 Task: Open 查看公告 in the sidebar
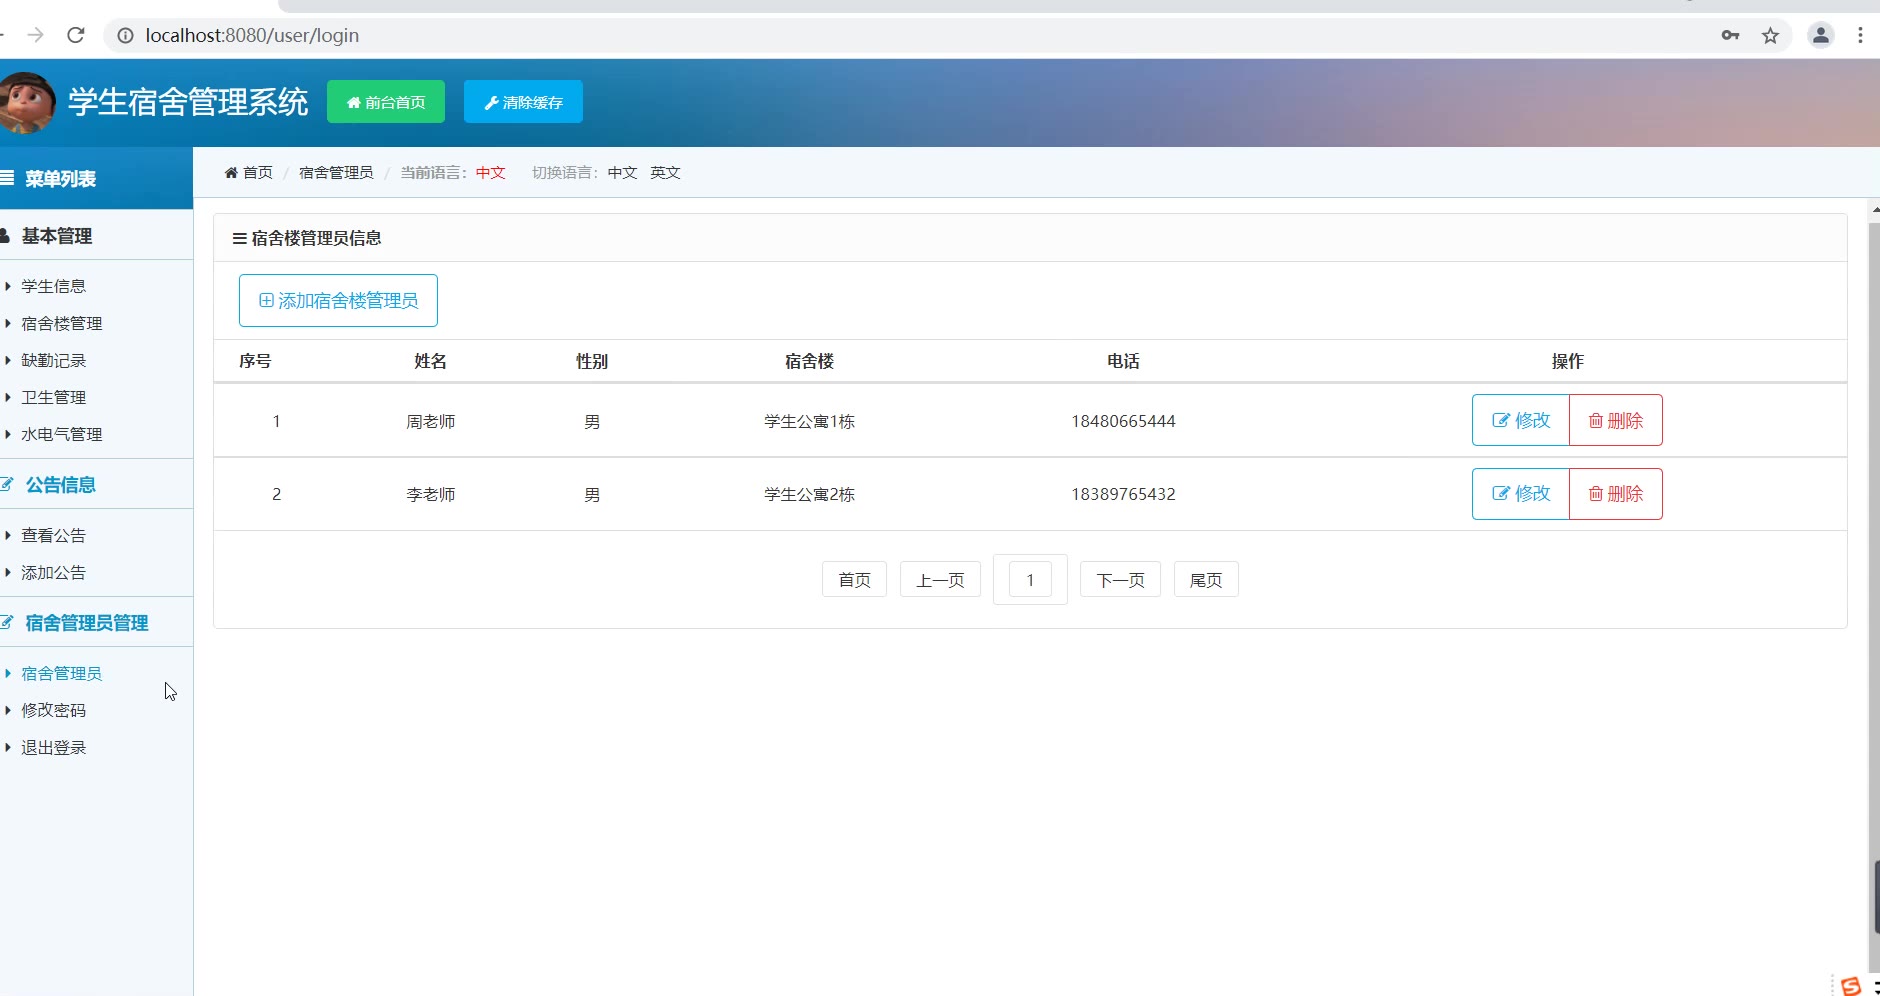[54, 535]
